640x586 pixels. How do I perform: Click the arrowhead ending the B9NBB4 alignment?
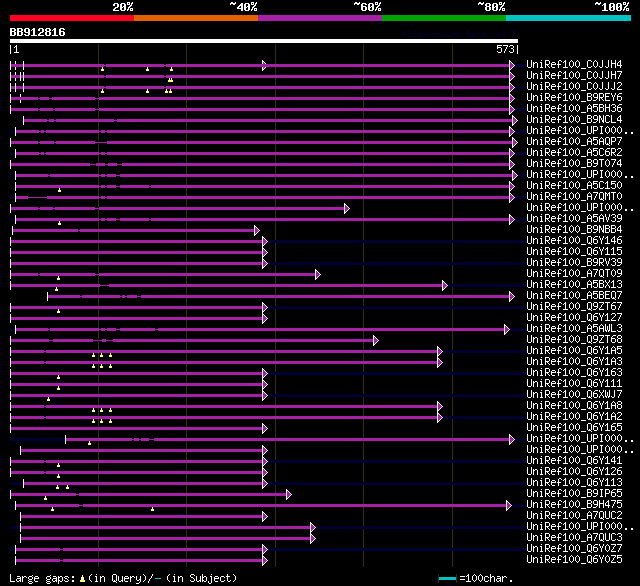(x=257, y=231)
